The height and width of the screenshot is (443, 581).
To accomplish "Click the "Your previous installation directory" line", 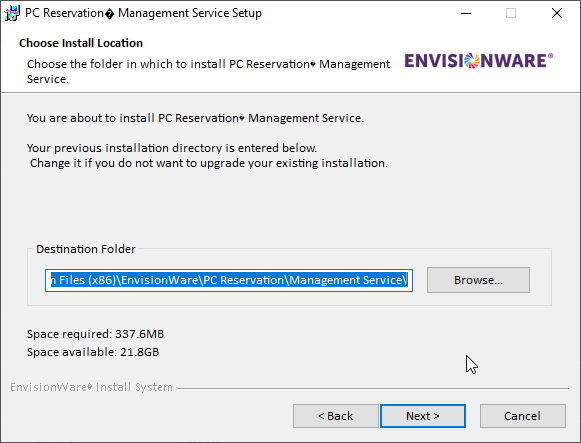I will 172,148.
